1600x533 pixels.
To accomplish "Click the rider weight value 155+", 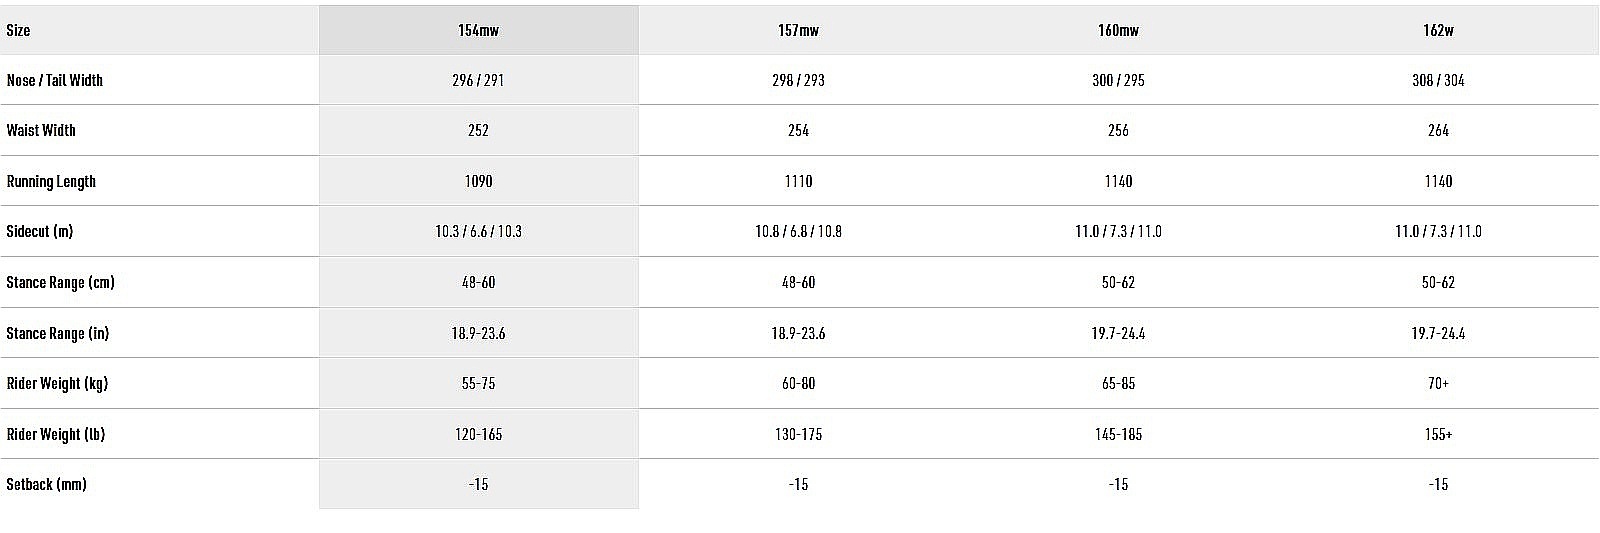I will pos(1438,434).
